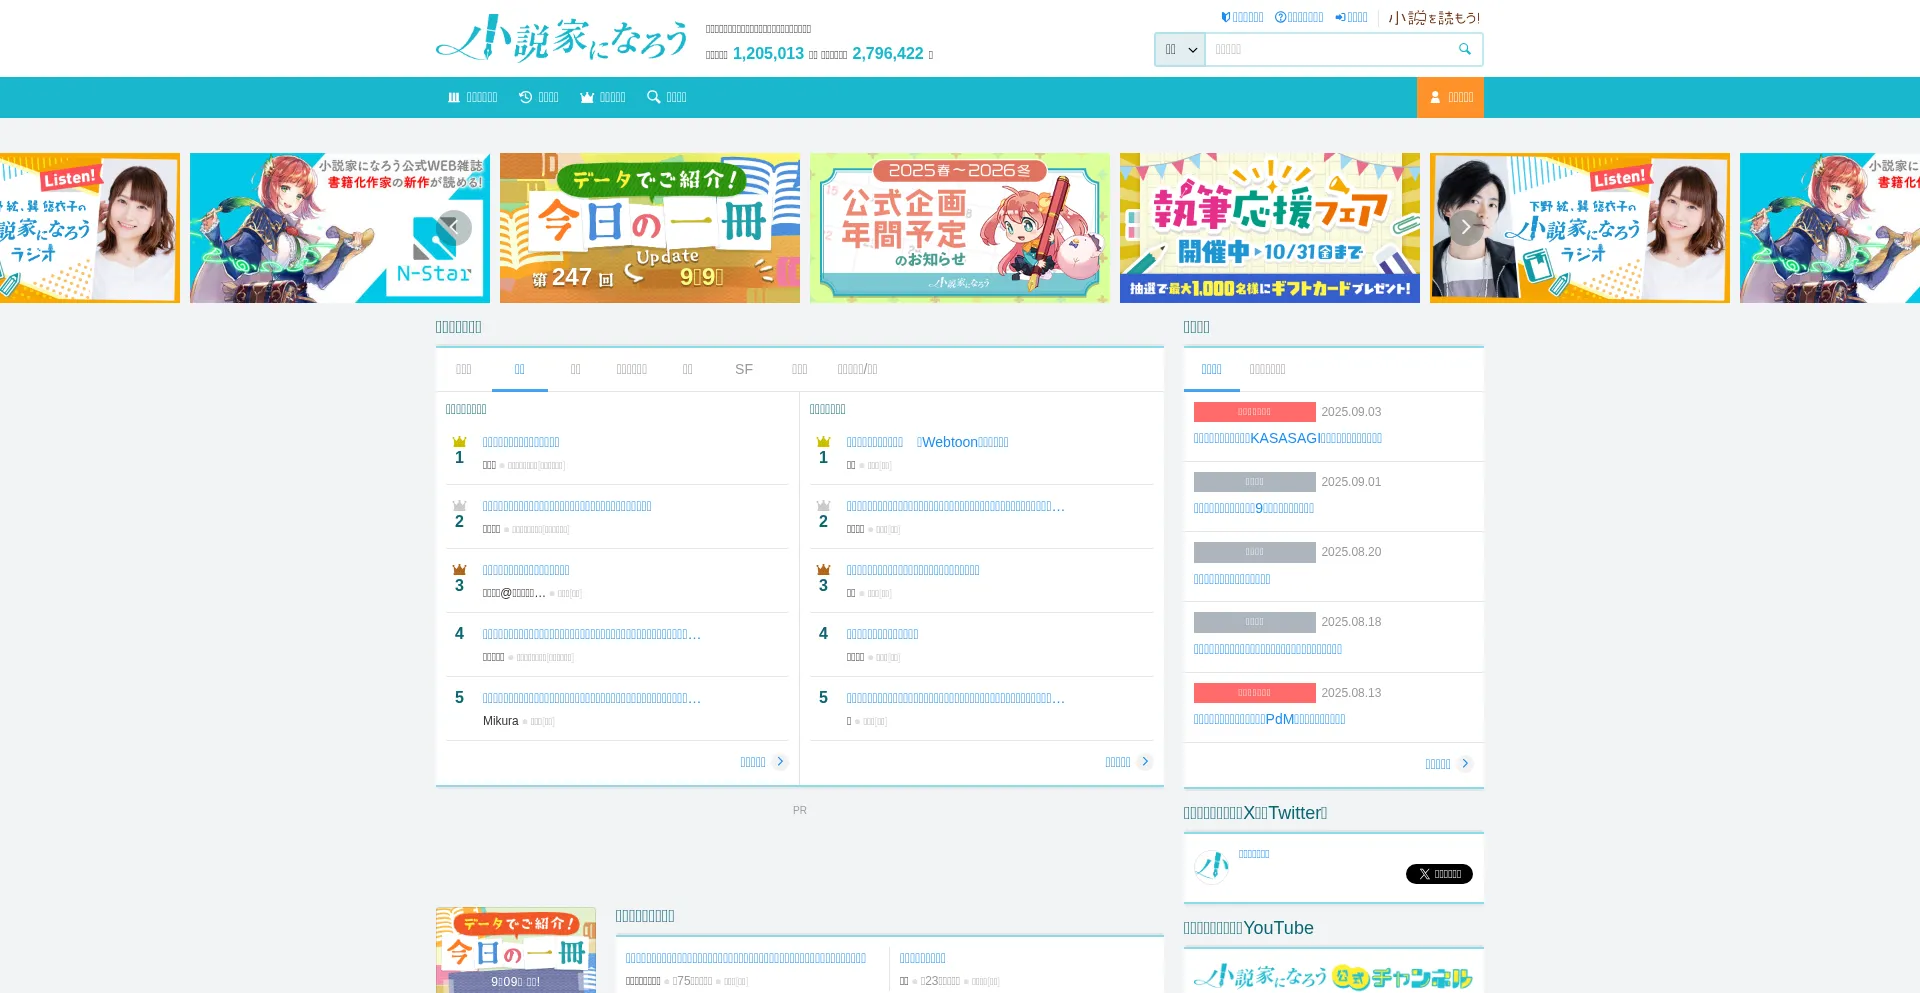
Task: Click the orange user icon button
Action: point(1450,97)
